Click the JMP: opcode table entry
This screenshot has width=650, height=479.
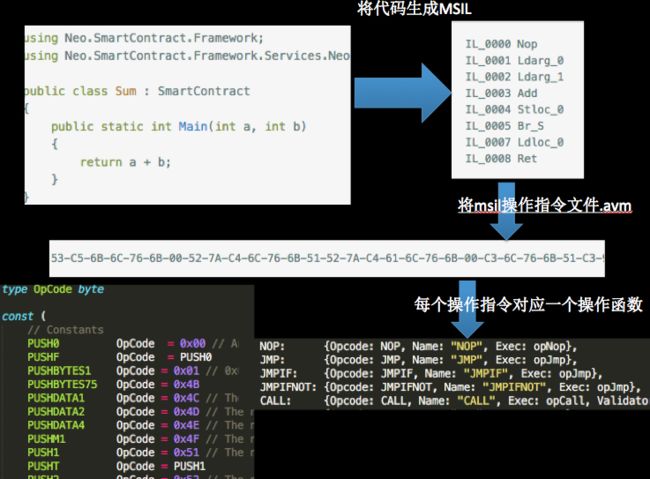418,360
